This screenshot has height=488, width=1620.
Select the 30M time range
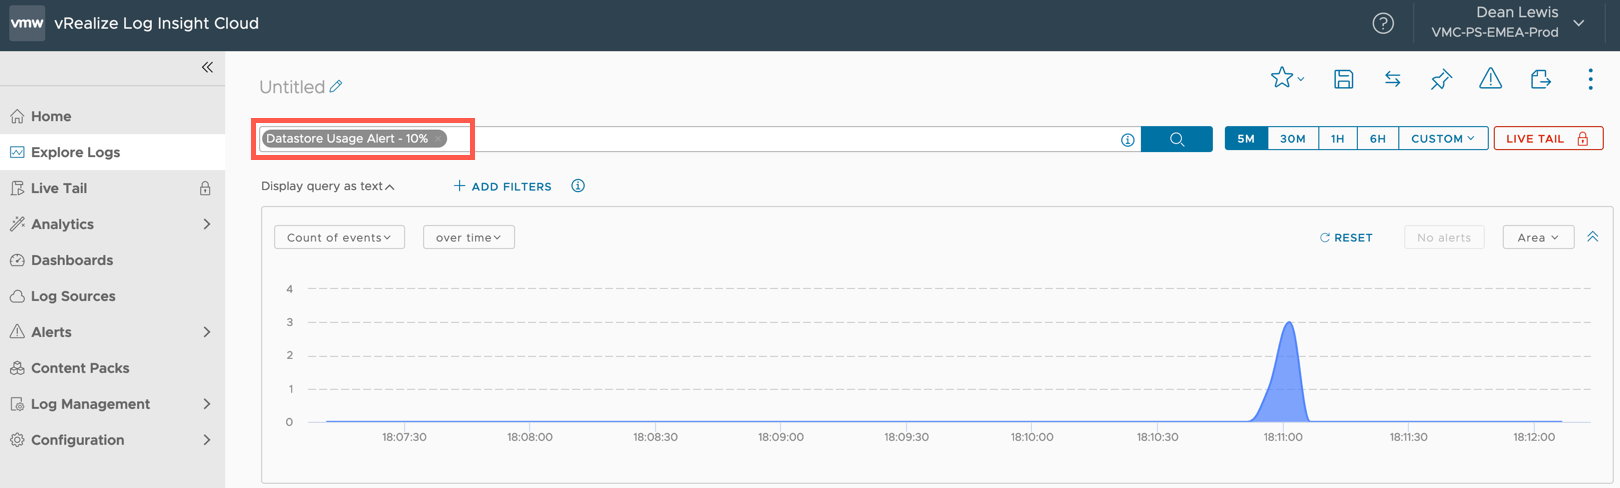[x=1293, y=139]
